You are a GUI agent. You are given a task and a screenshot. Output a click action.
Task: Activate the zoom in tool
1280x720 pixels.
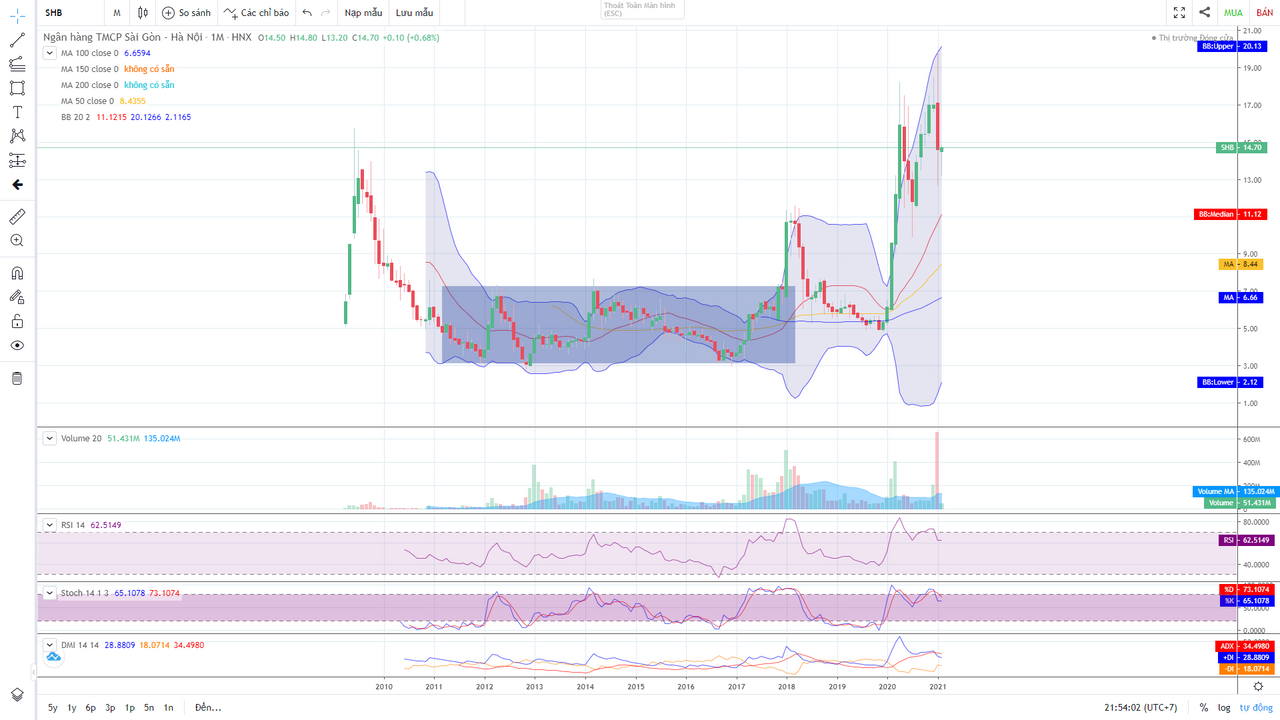pyautogui.click(x=17, y=241)
